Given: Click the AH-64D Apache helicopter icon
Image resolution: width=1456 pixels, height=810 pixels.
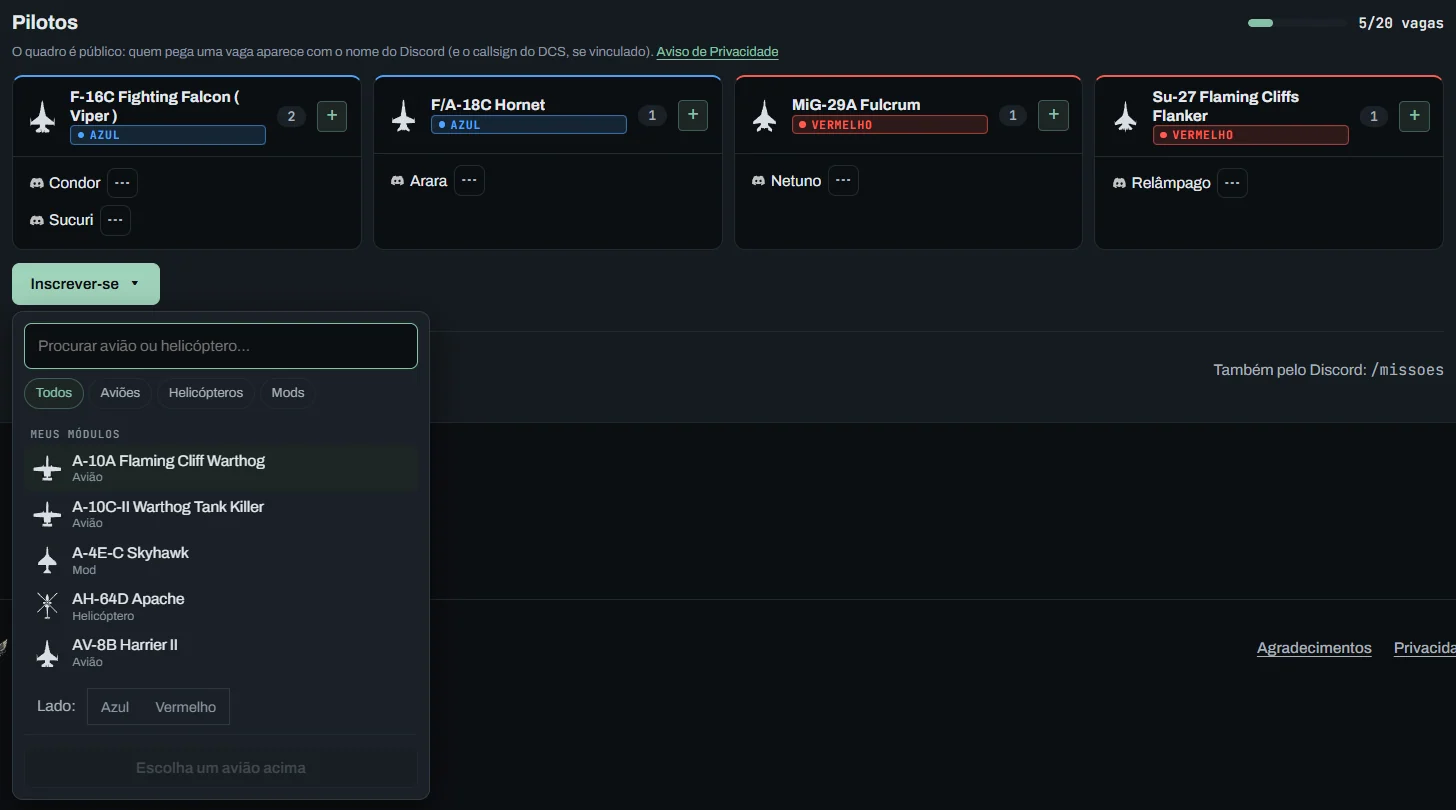Looking at the screenshot, I should 47,606.
